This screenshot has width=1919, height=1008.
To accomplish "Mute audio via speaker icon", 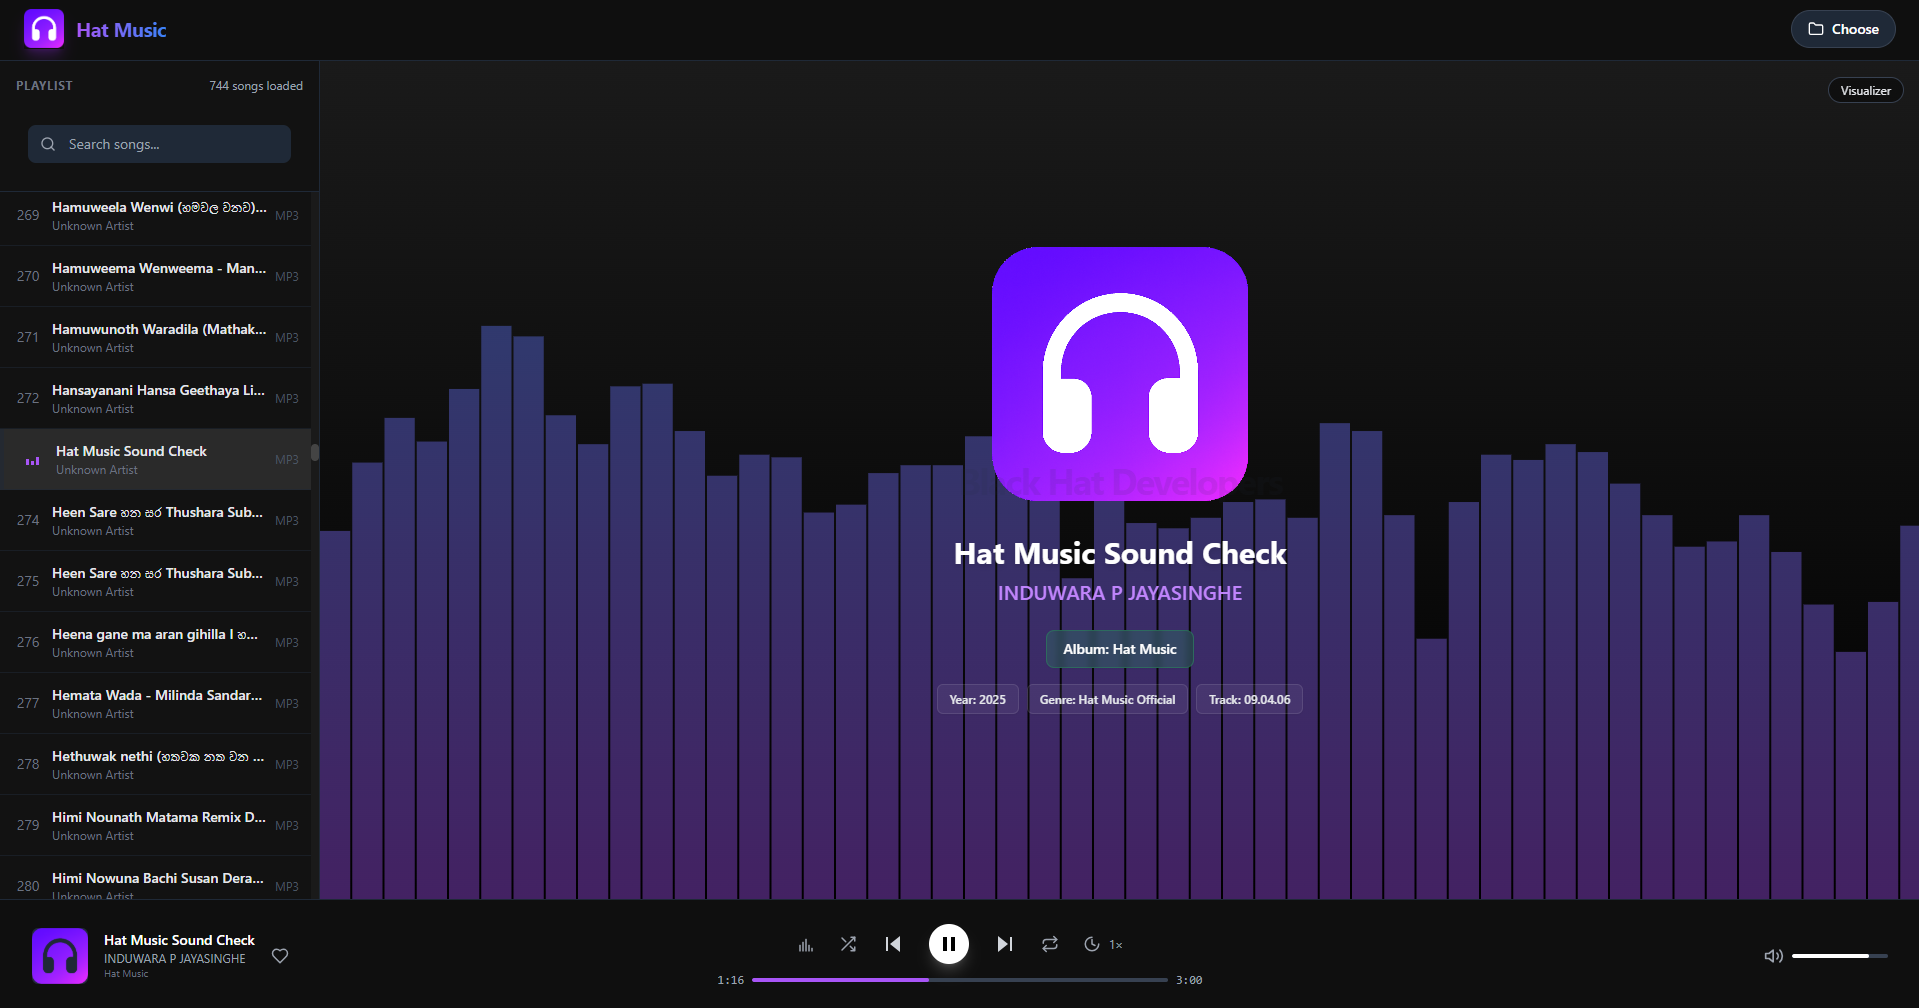I will click(x=1773, y=956).
